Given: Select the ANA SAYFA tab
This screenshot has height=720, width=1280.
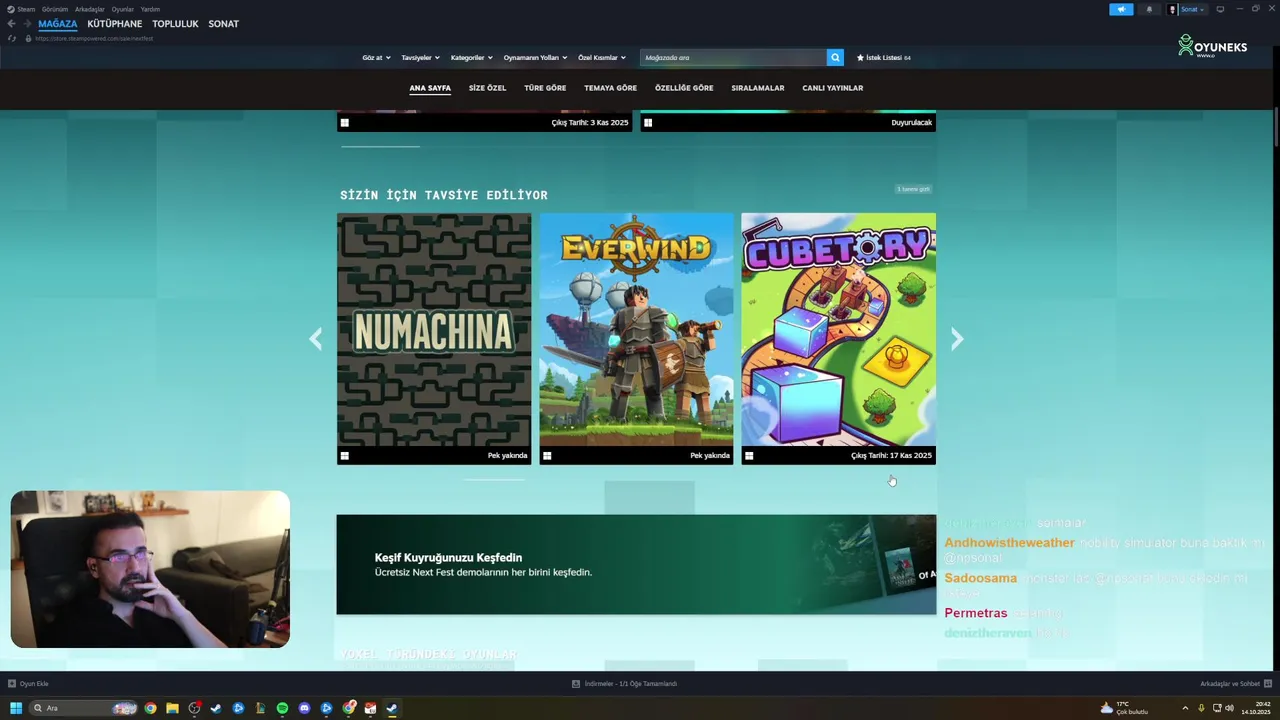Looking at the screenshot, I should pyautogui.click(x=430, y=88).
